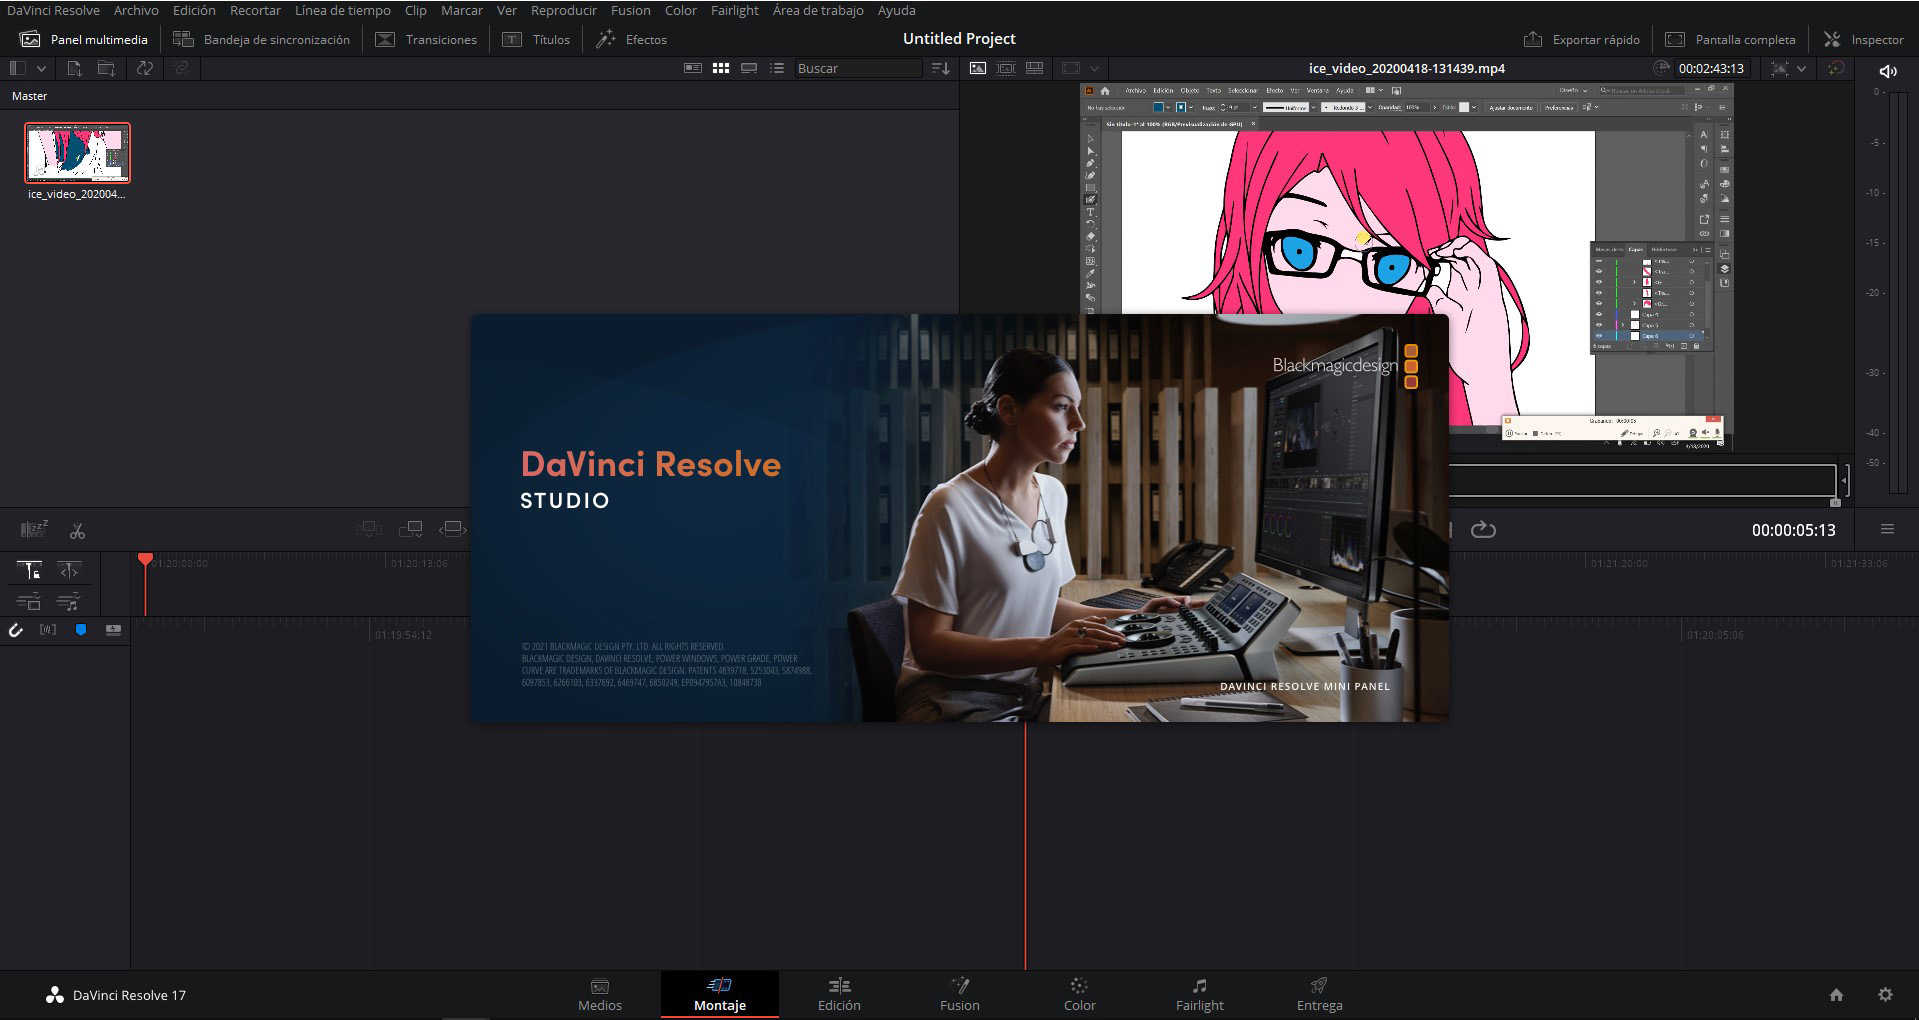Click Exportar rápido button
The height and width of the screenshot is (1020, 1919).
pyautogui.click(x=1582, y=39)
